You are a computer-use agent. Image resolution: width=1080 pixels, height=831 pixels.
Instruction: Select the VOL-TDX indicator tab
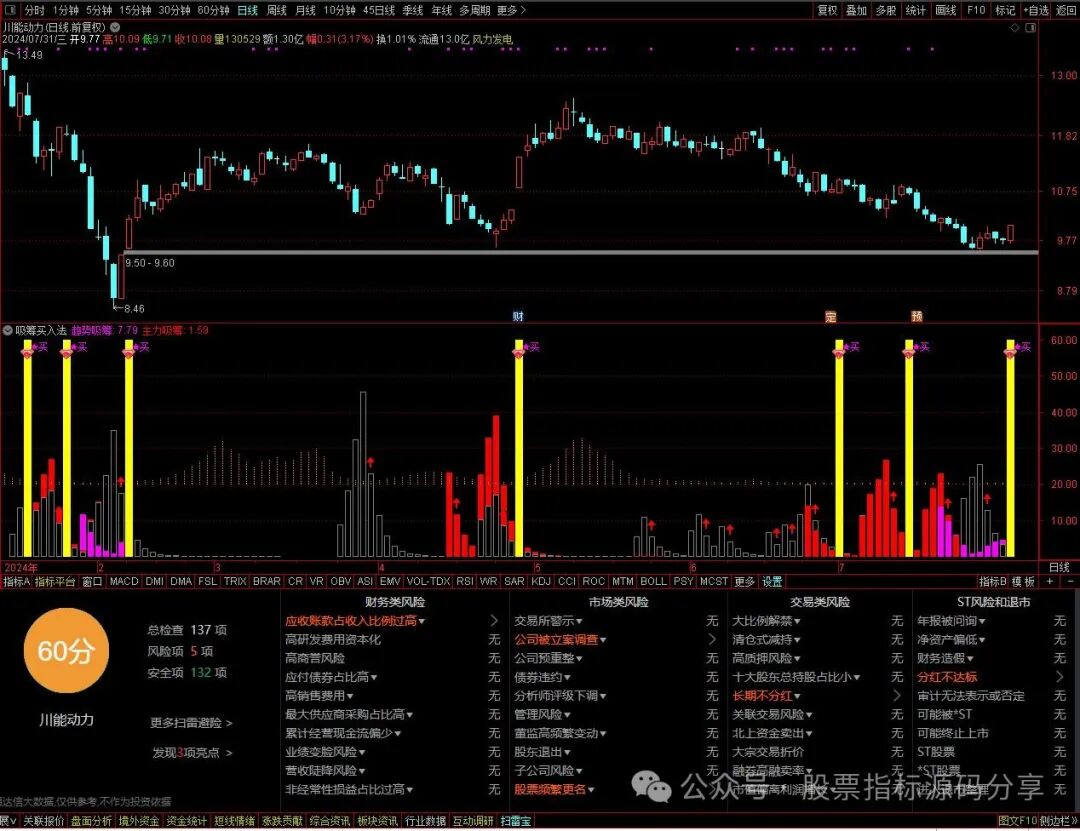pos(428,582)
